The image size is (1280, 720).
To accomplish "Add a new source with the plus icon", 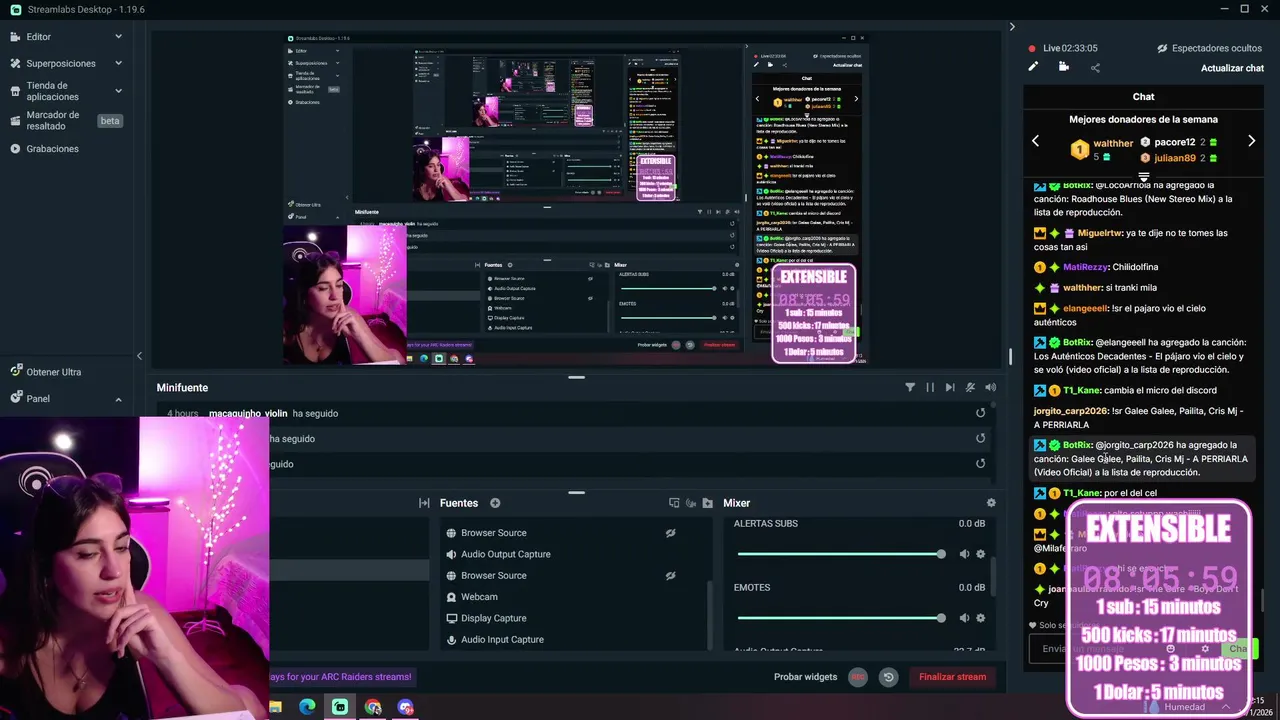I will tap(495, 503).
